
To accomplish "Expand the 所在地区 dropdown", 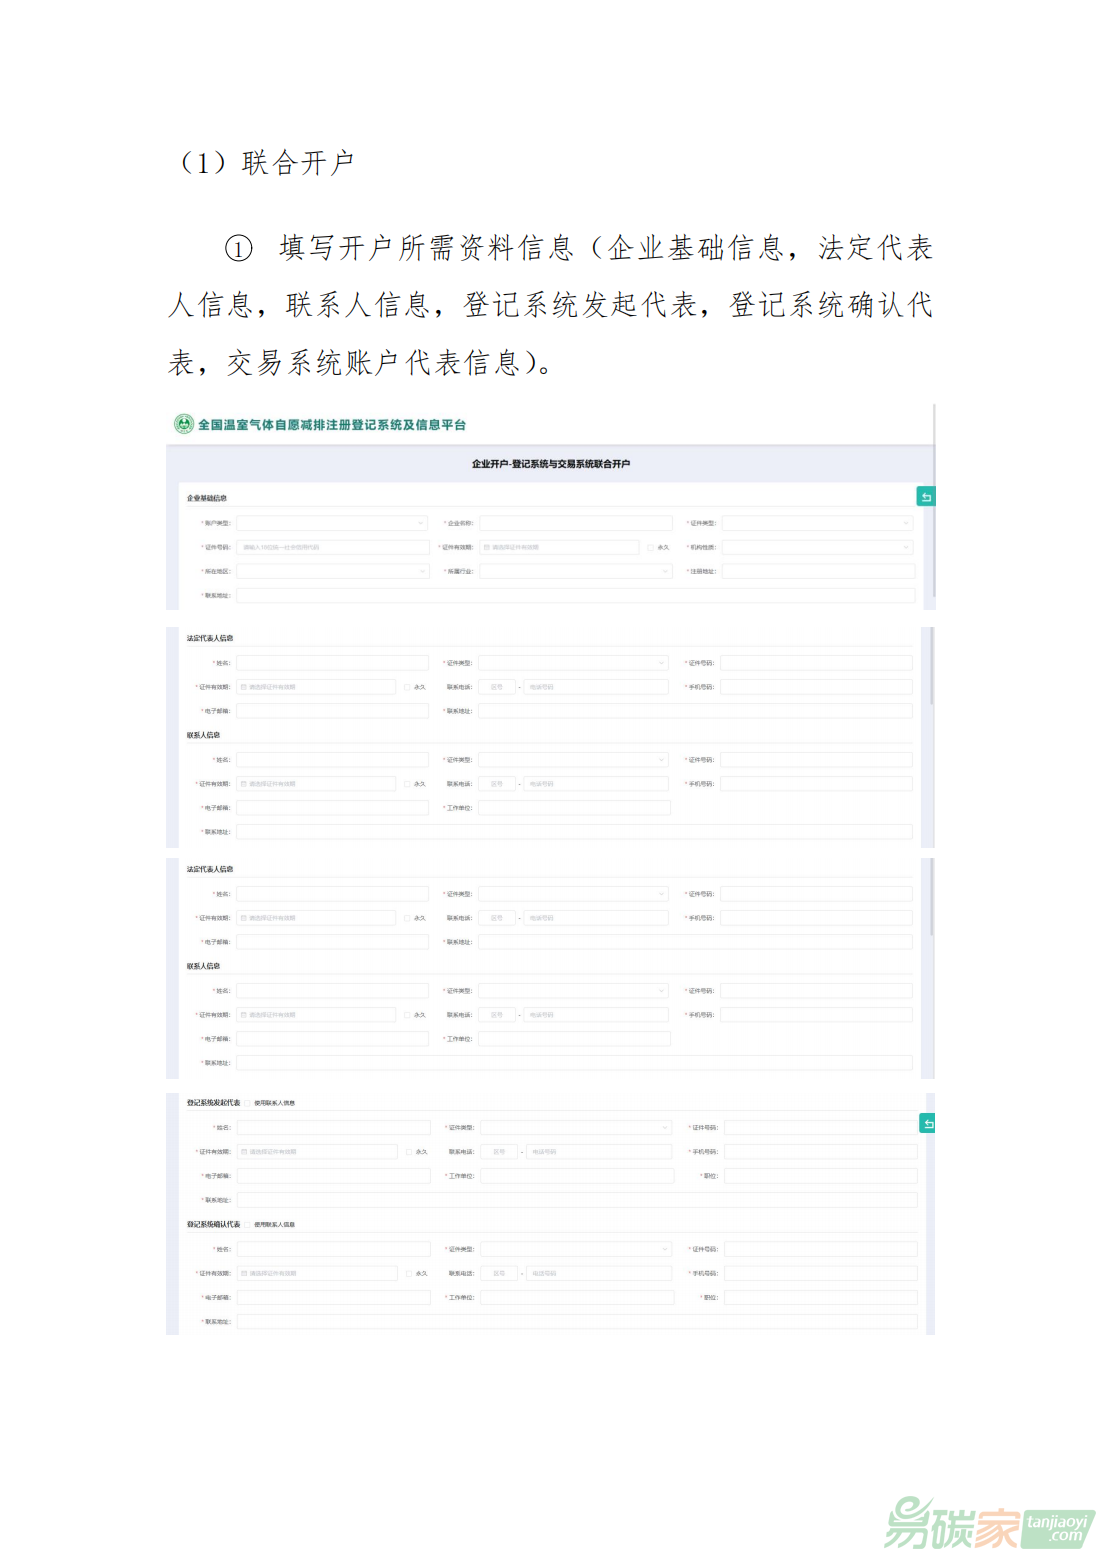I will pos(332,572).
